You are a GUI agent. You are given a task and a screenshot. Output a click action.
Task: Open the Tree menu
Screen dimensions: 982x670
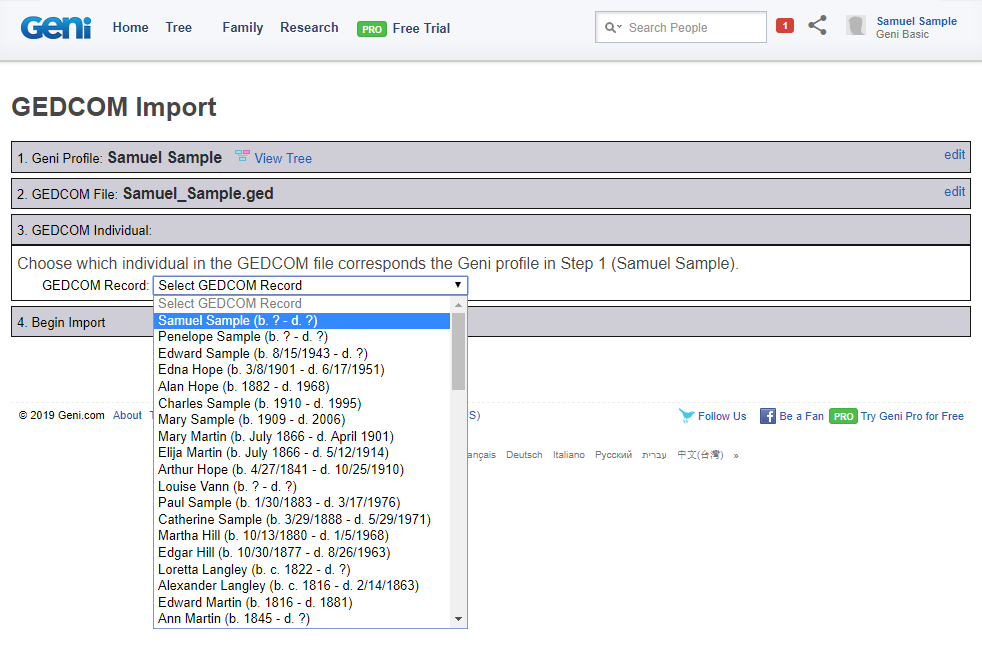178,28
